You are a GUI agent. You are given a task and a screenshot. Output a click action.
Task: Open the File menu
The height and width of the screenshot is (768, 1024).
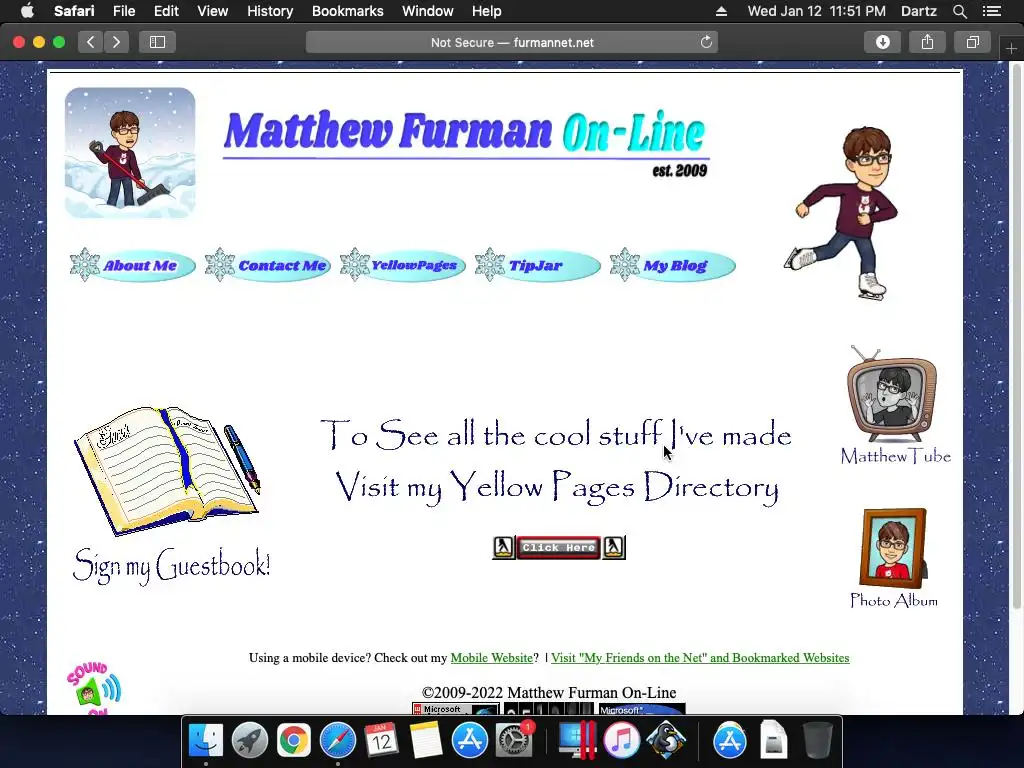point(123,11)
